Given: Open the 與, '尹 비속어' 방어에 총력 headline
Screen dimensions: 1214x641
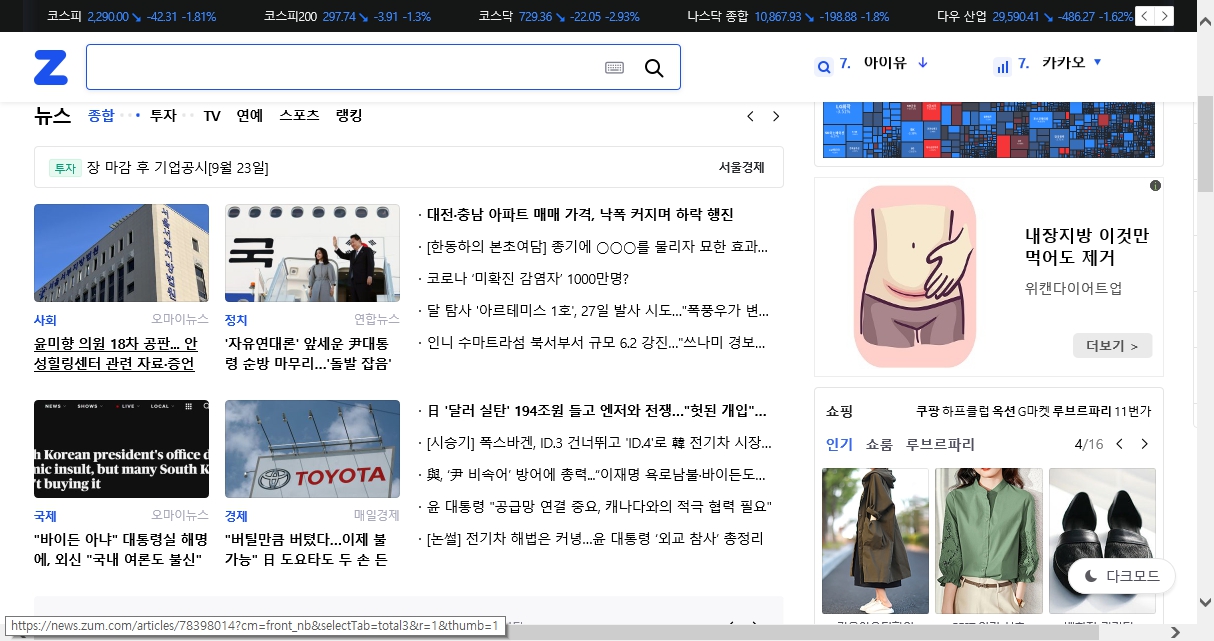Looking at the screenshot, I should pos(596,475).
